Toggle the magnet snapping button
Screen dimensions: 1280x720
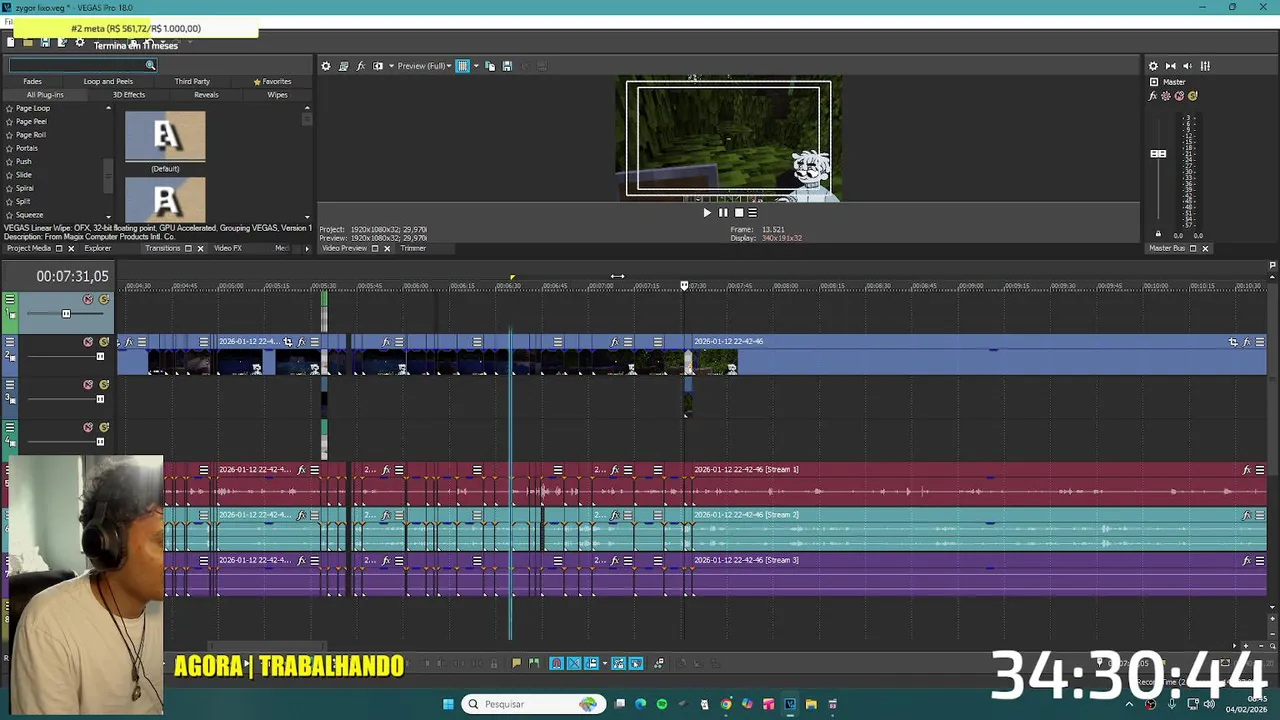click(x=557, y=663)
